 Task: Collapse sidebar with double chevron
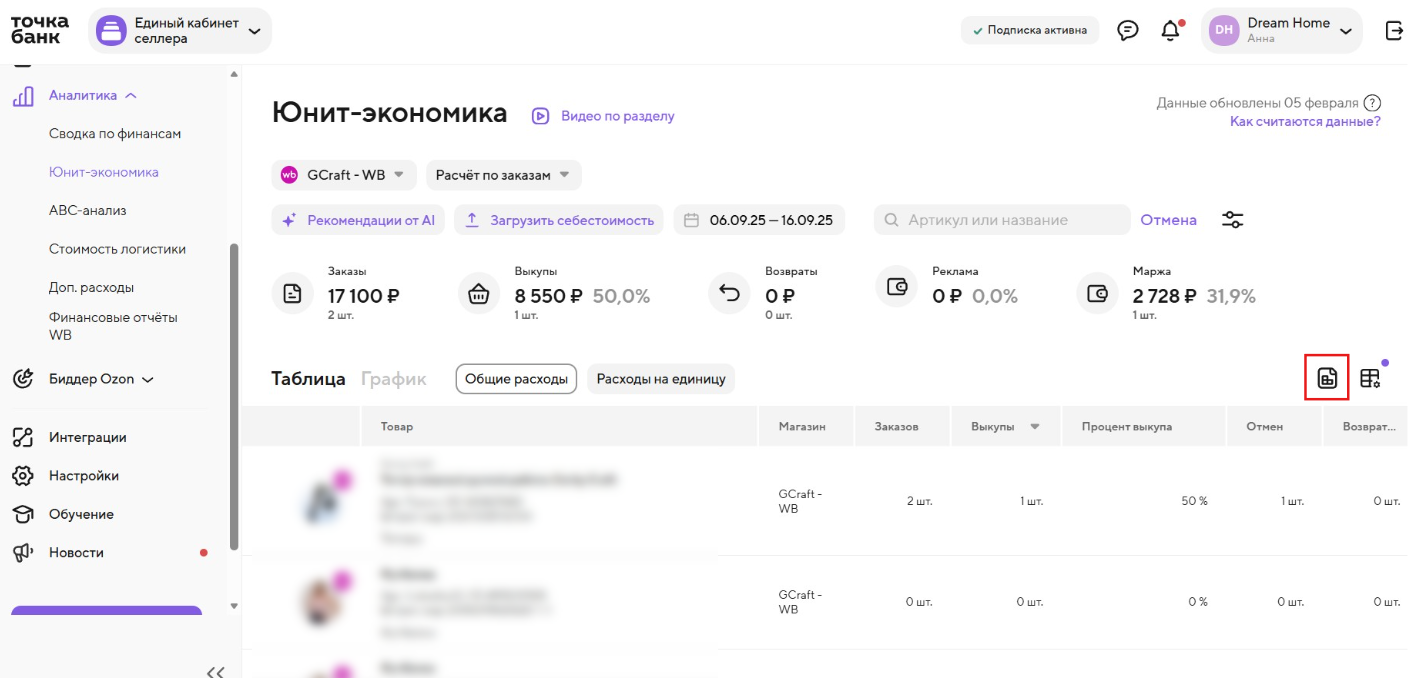pyautogui.click(x=215, y=672)
